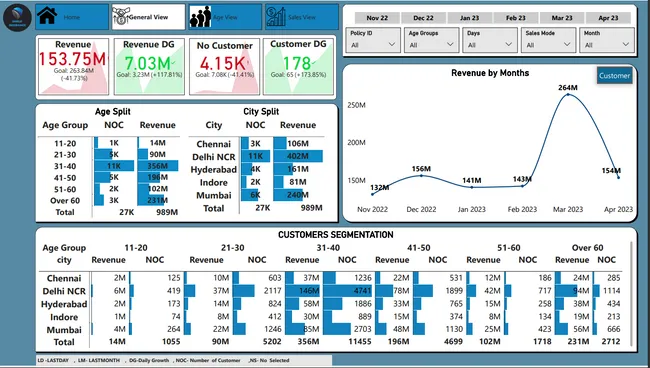Click the 264M peak point on chart
This screenshot has height=368, width=650.
click(x=568, y=94)
